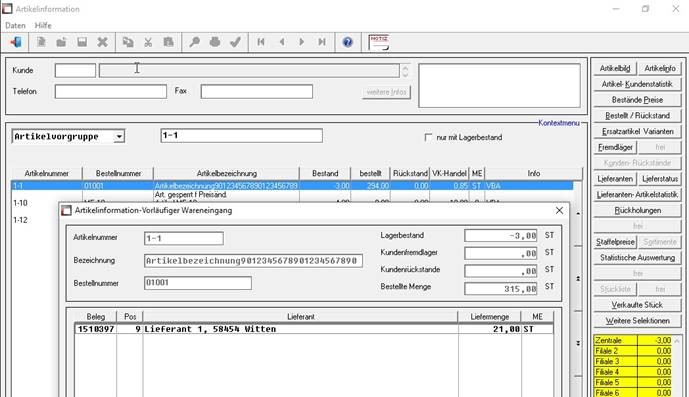Open Artikel-Kundenstatistik
This screenshot has width=689, height=397.
click(x=637, y=84)
